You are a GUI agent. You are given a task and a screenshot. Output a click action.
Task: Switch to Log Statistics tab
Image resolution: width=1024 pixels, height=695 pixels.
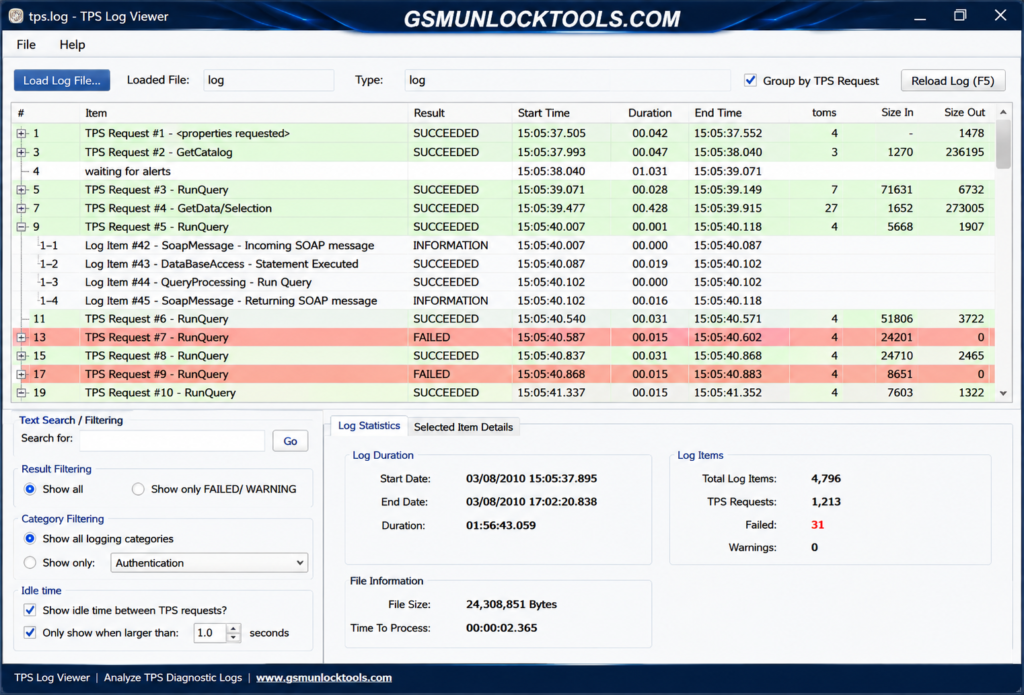369,426
